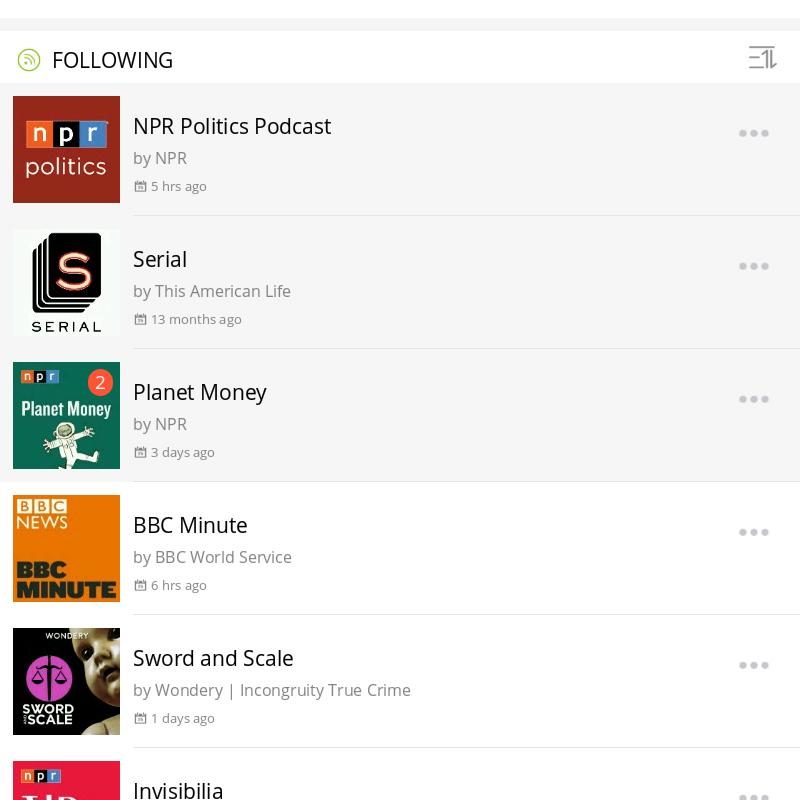Image resolution: width=800 pixels, height=800 pixels.
Task: Click the '13 months ago' date label
Action: coord(196,319)
